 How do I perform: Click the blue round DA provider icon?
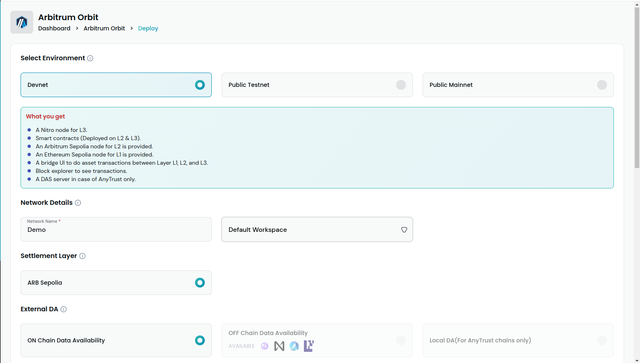294,346
